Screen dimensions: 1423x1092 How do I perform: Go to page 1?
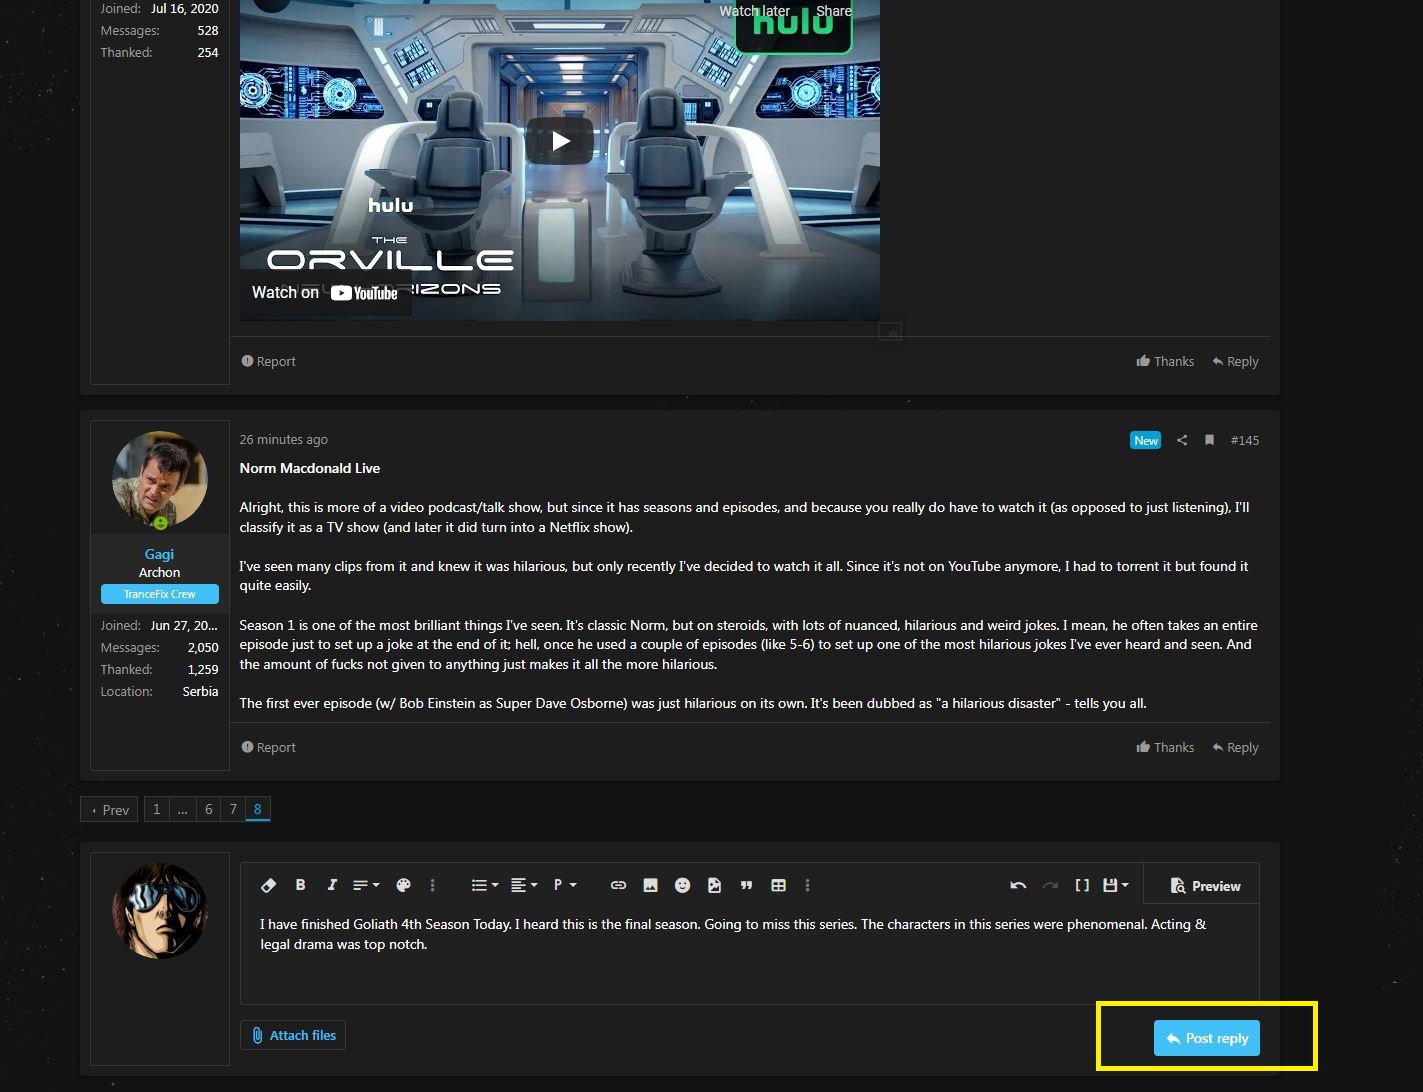[x=156, y=809]
